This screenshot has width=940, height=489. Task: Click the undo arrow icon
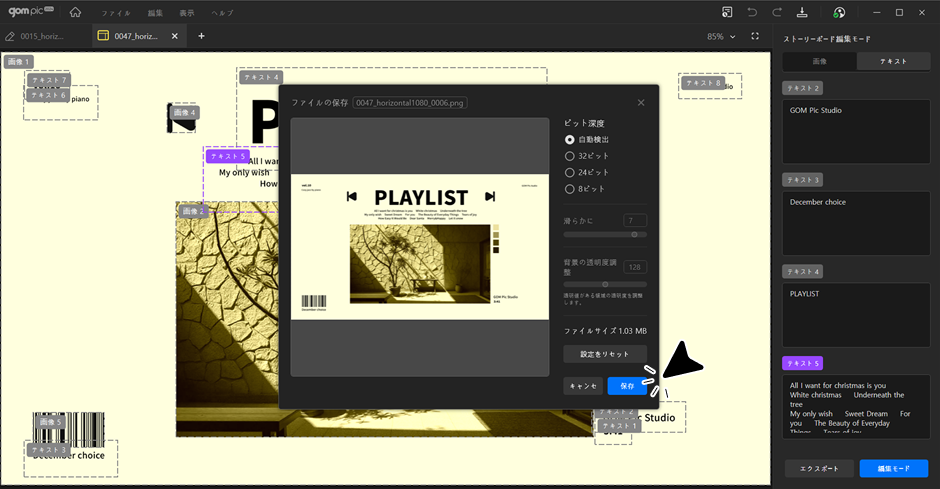(752, 12)
